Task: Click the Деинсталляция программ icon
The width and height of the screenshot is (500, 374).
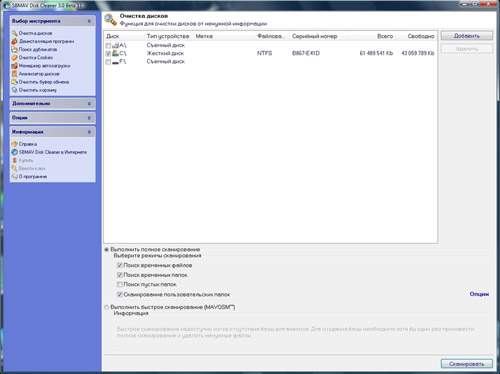Action: 14,41
